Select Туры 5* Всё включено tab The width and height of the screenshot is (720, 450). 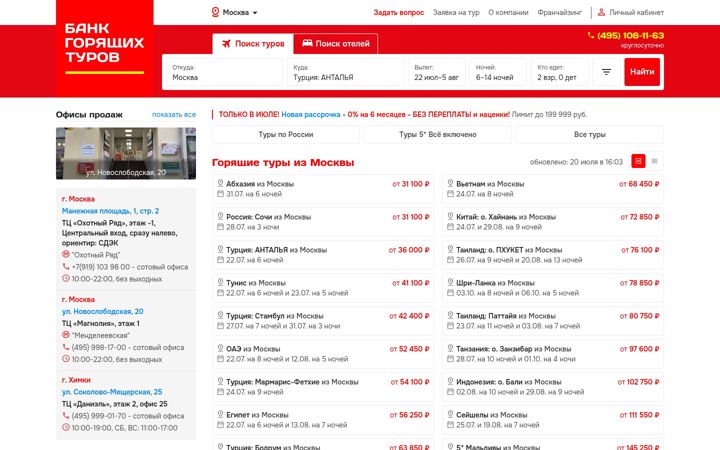pyautogui.click(x=438, y=135)
